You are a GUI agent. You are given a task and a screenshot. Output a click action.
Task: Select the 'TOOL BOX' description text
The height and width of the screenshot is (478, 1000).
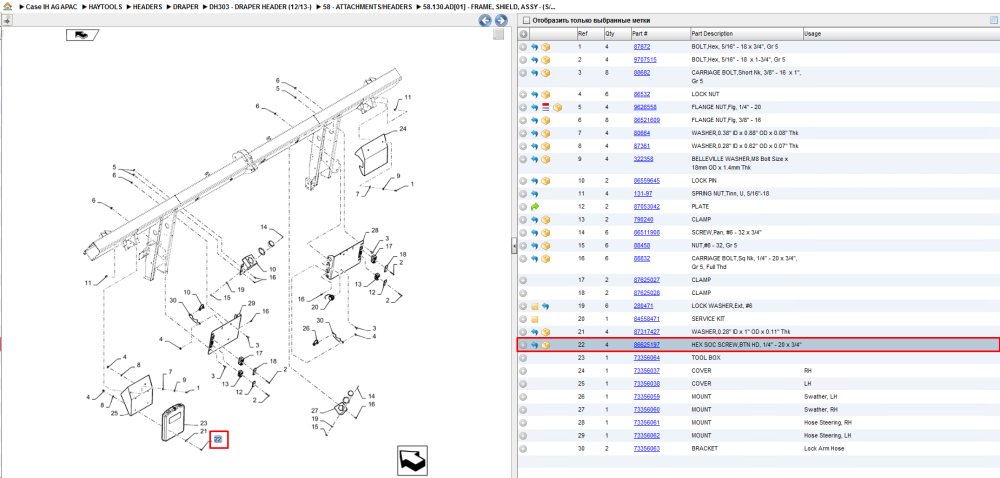[705, 358]
